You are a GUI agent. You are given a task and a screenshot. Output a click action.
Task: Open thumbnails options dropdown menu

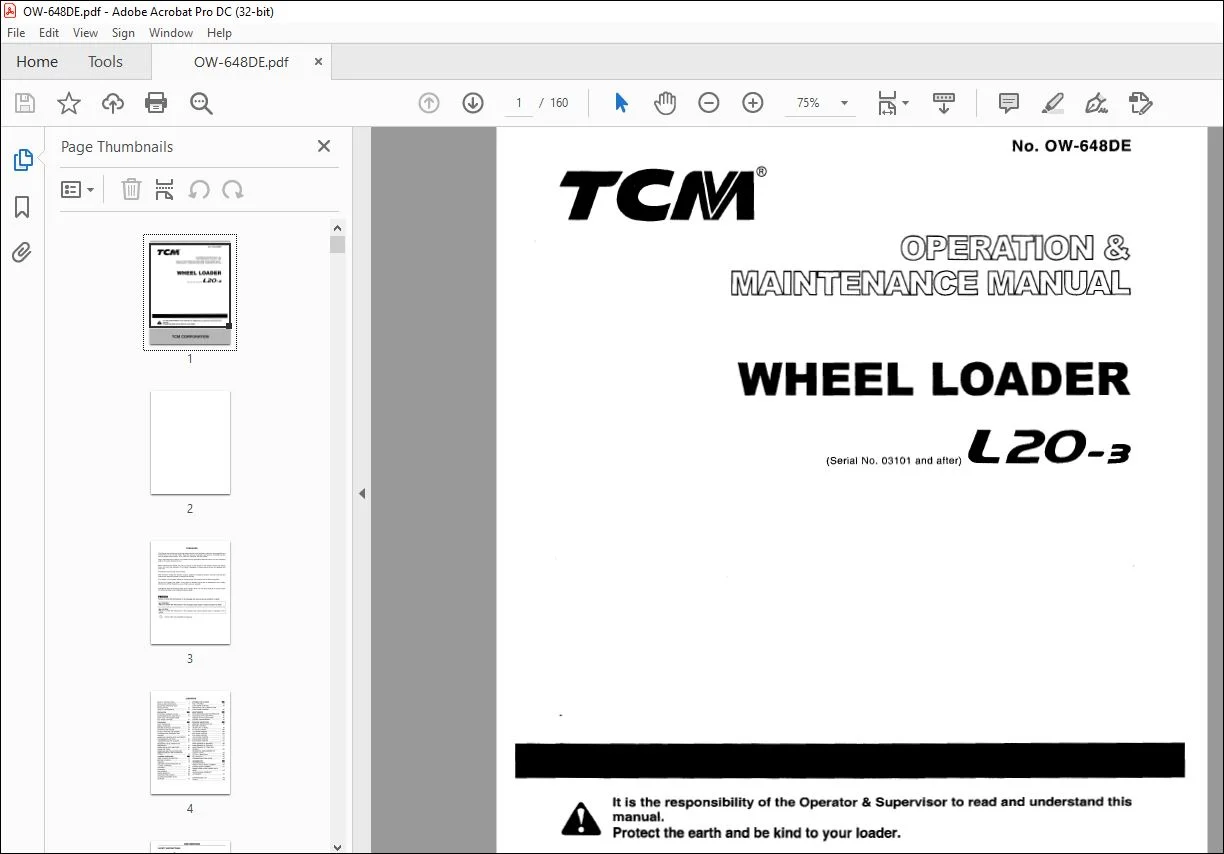[x=77, y=189]
